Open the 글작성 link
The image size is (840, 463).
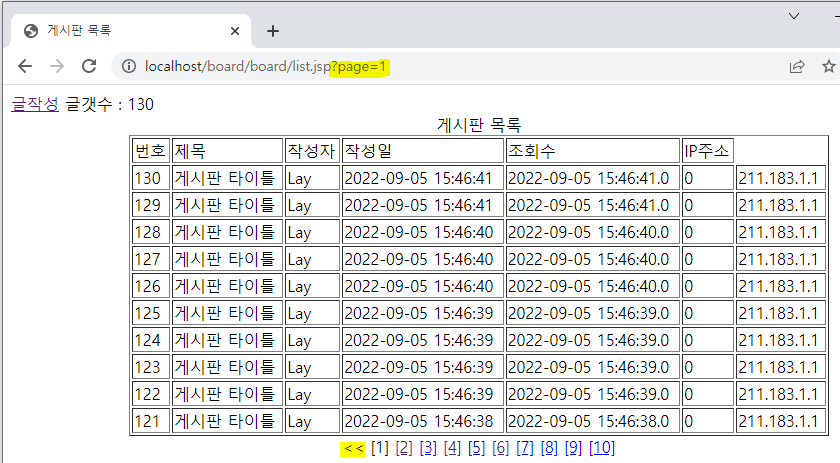point(35,104)
